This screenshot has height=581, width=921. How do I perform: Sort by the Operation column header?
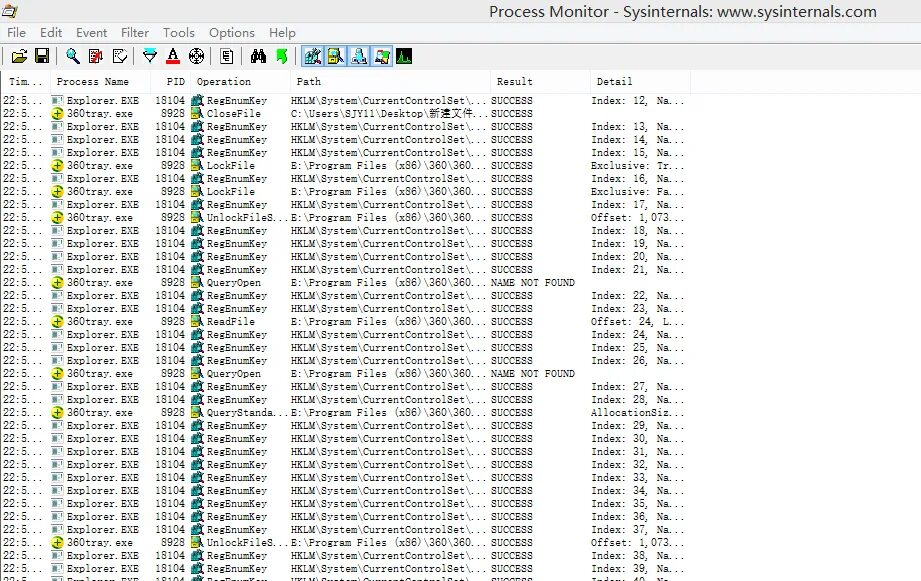(x=240, y=82)
